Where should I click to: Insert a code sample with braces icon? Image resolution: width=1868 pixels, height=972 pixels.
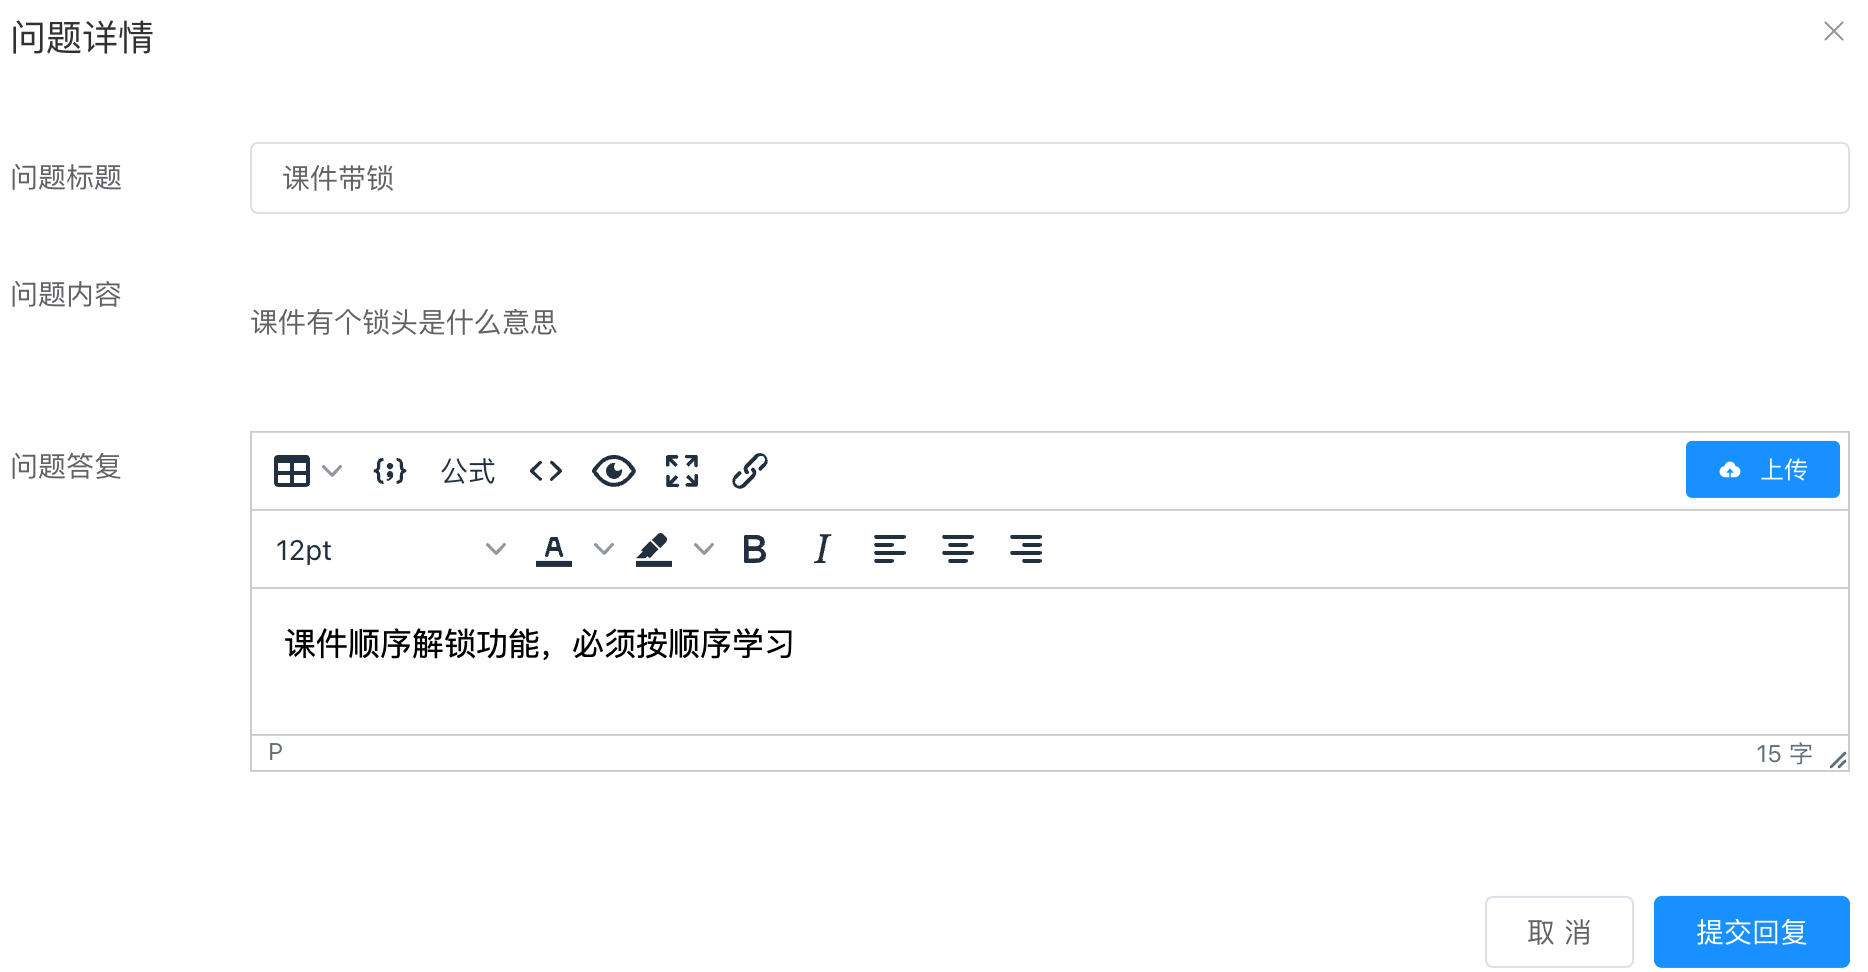pyautogui.click(x=390, y=471)
